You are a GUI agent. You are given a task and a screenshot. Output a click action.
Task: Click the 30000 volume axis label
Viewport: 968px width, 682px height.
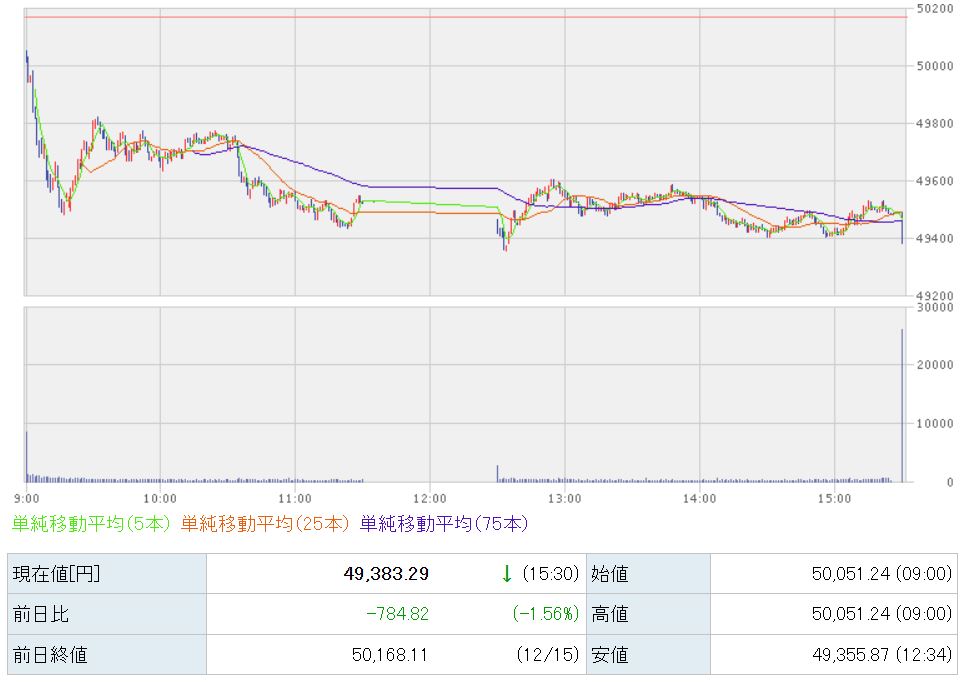[x=935, y=308]
